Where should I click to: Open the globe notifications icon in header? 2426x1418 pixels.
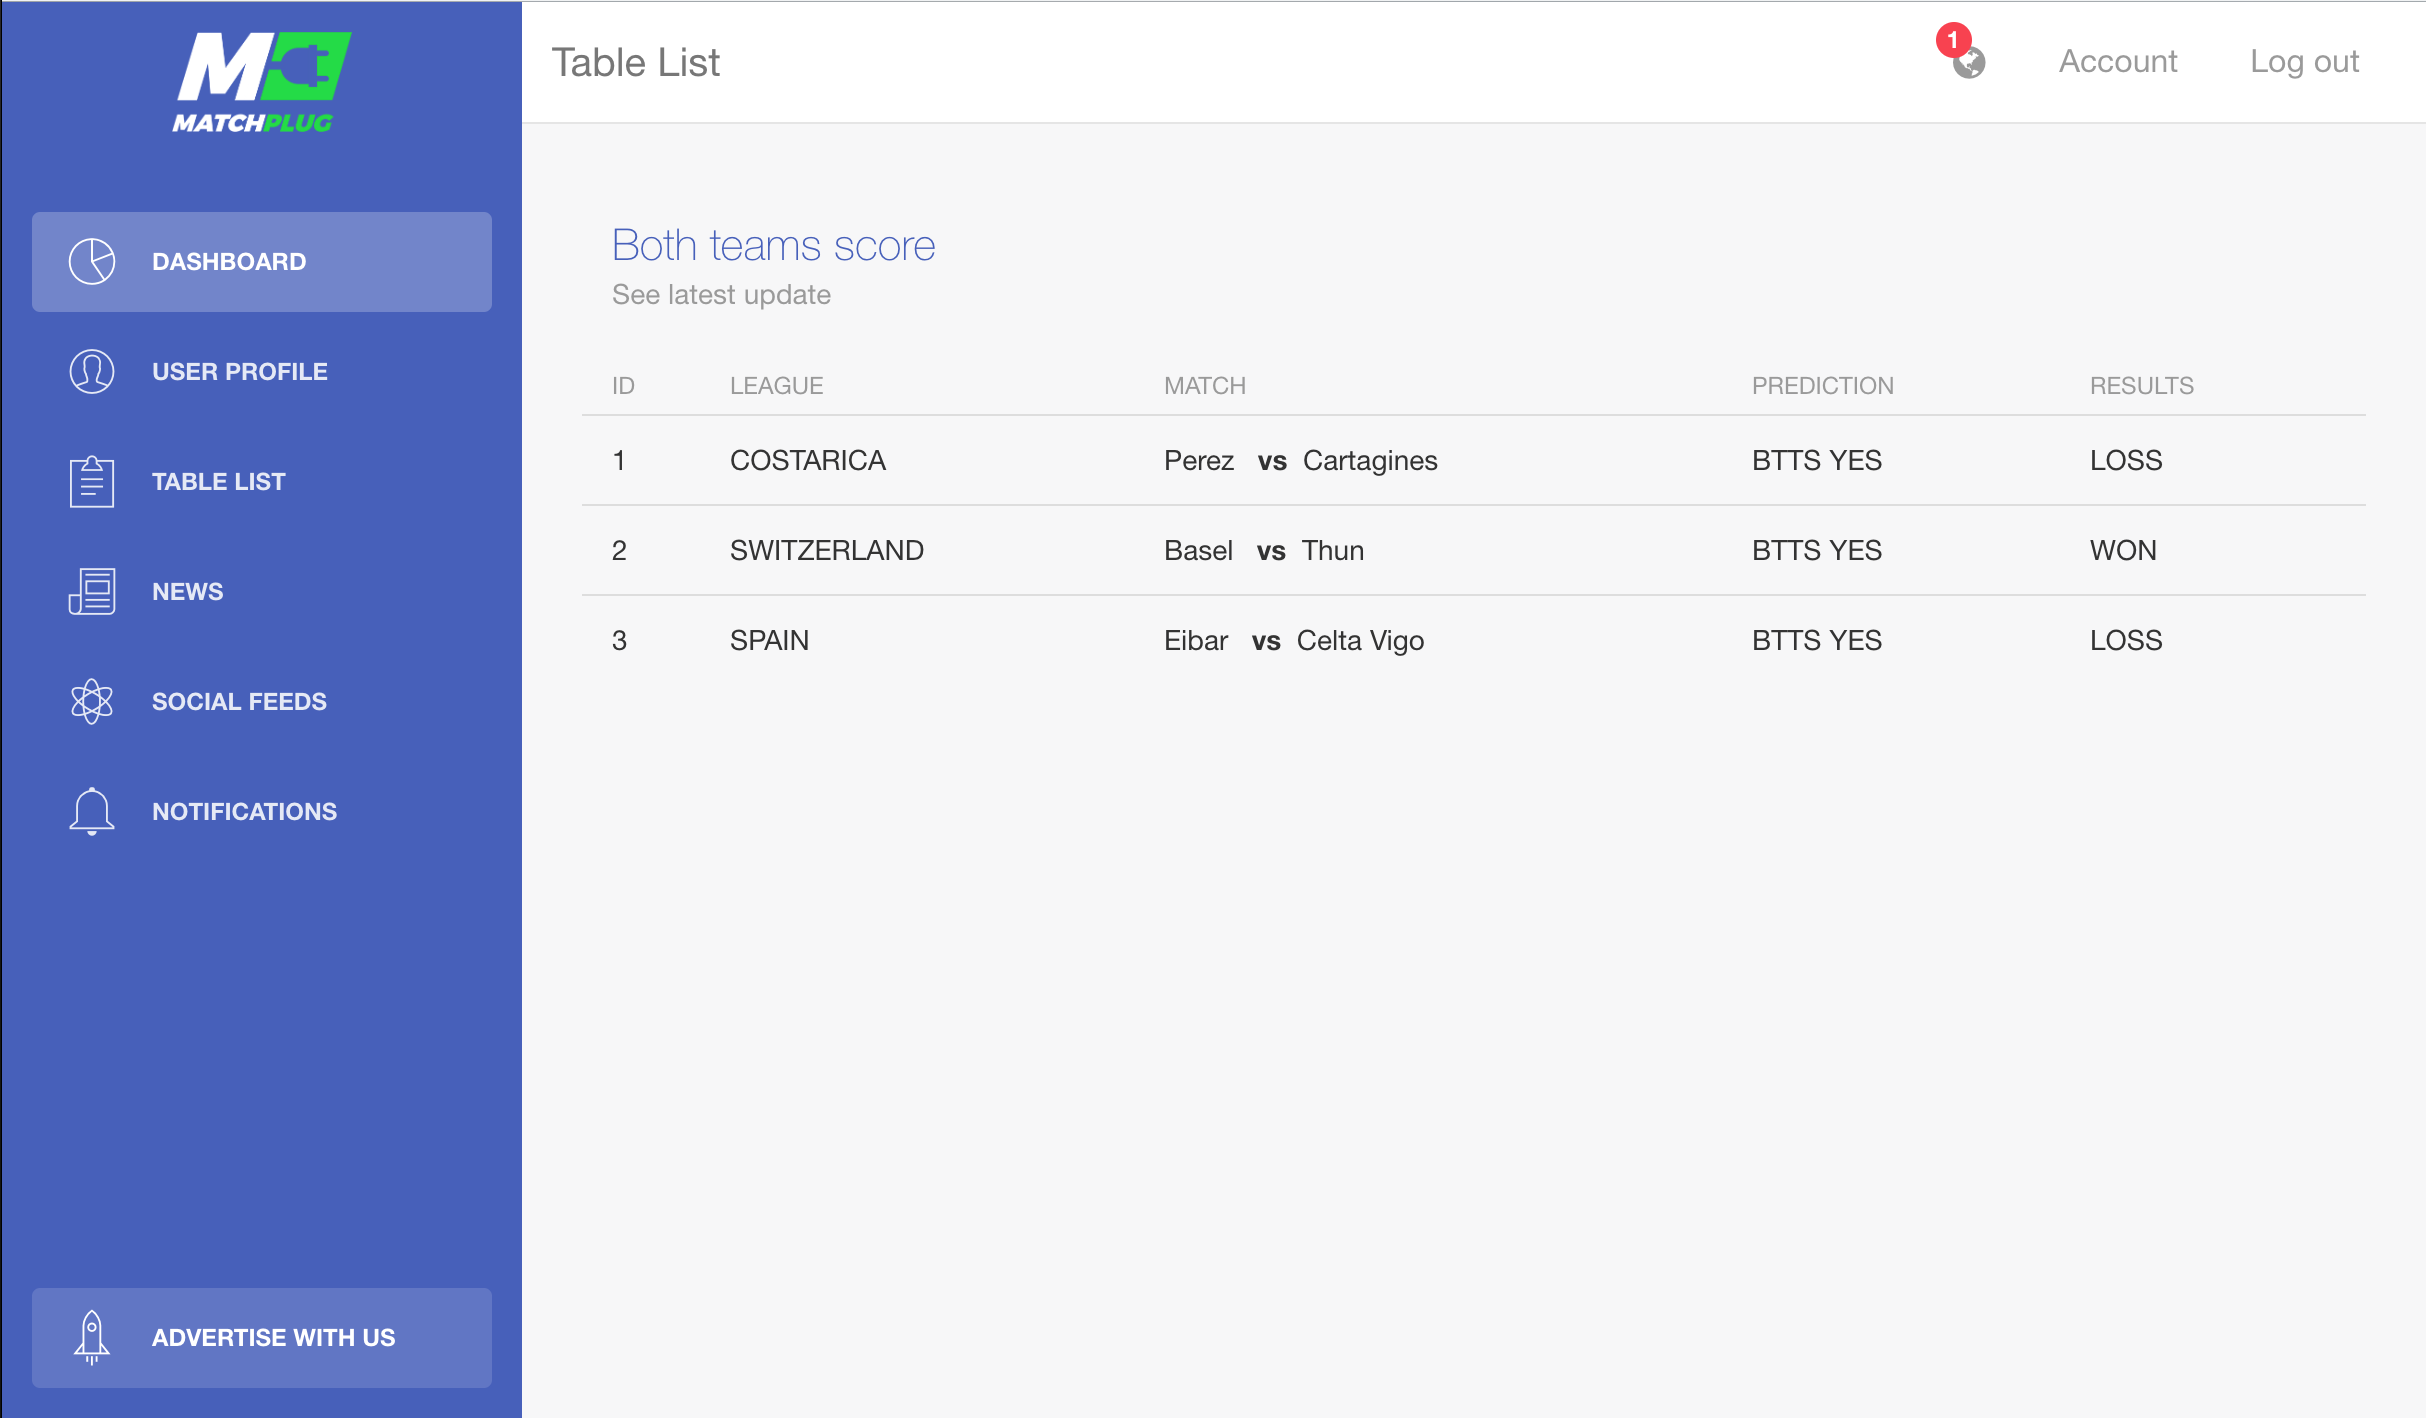point(1970,63)
